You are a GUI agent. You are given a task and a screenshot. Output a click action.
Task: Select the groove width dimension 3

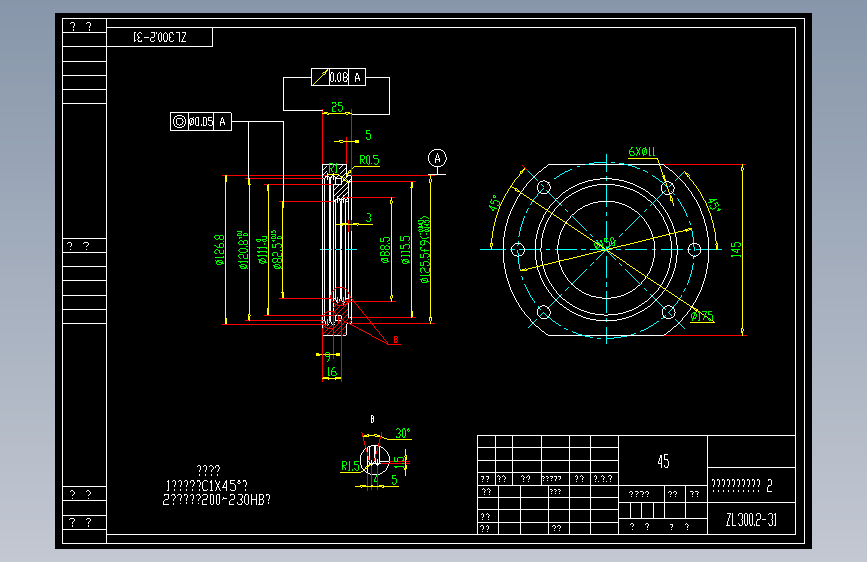click(x=369, y=218)
